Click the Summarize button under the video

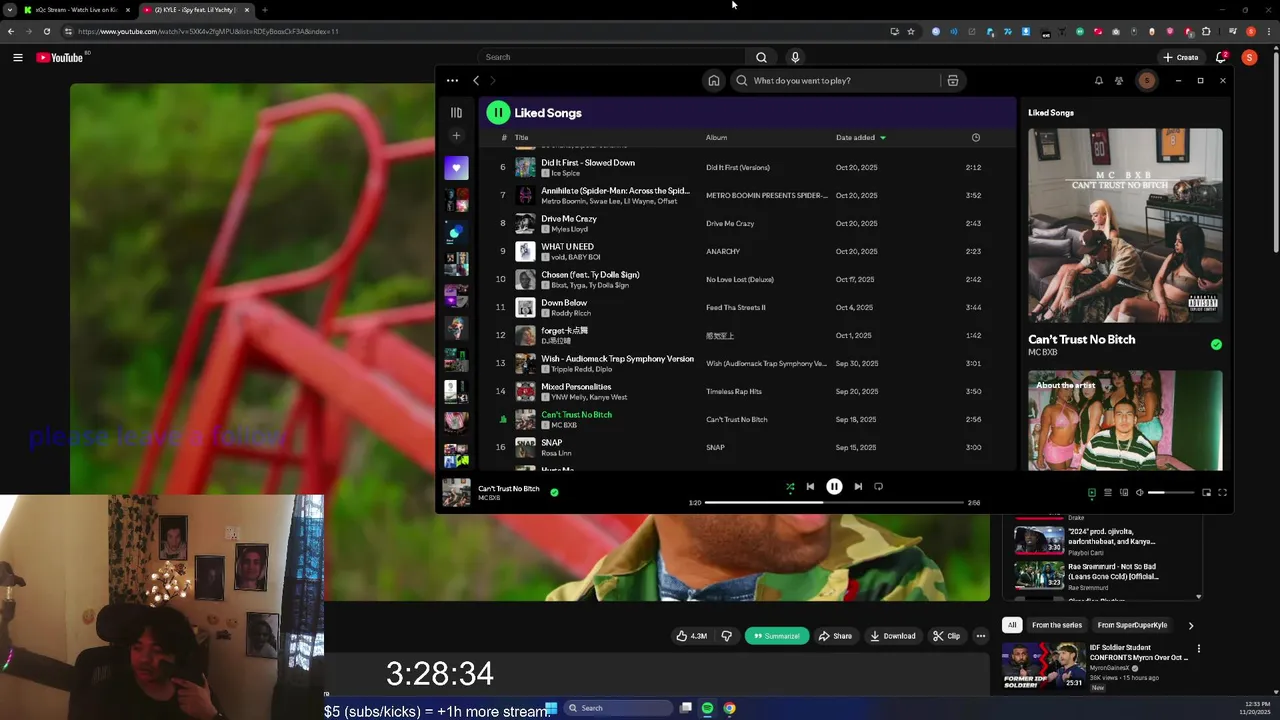tap(777, 636)
